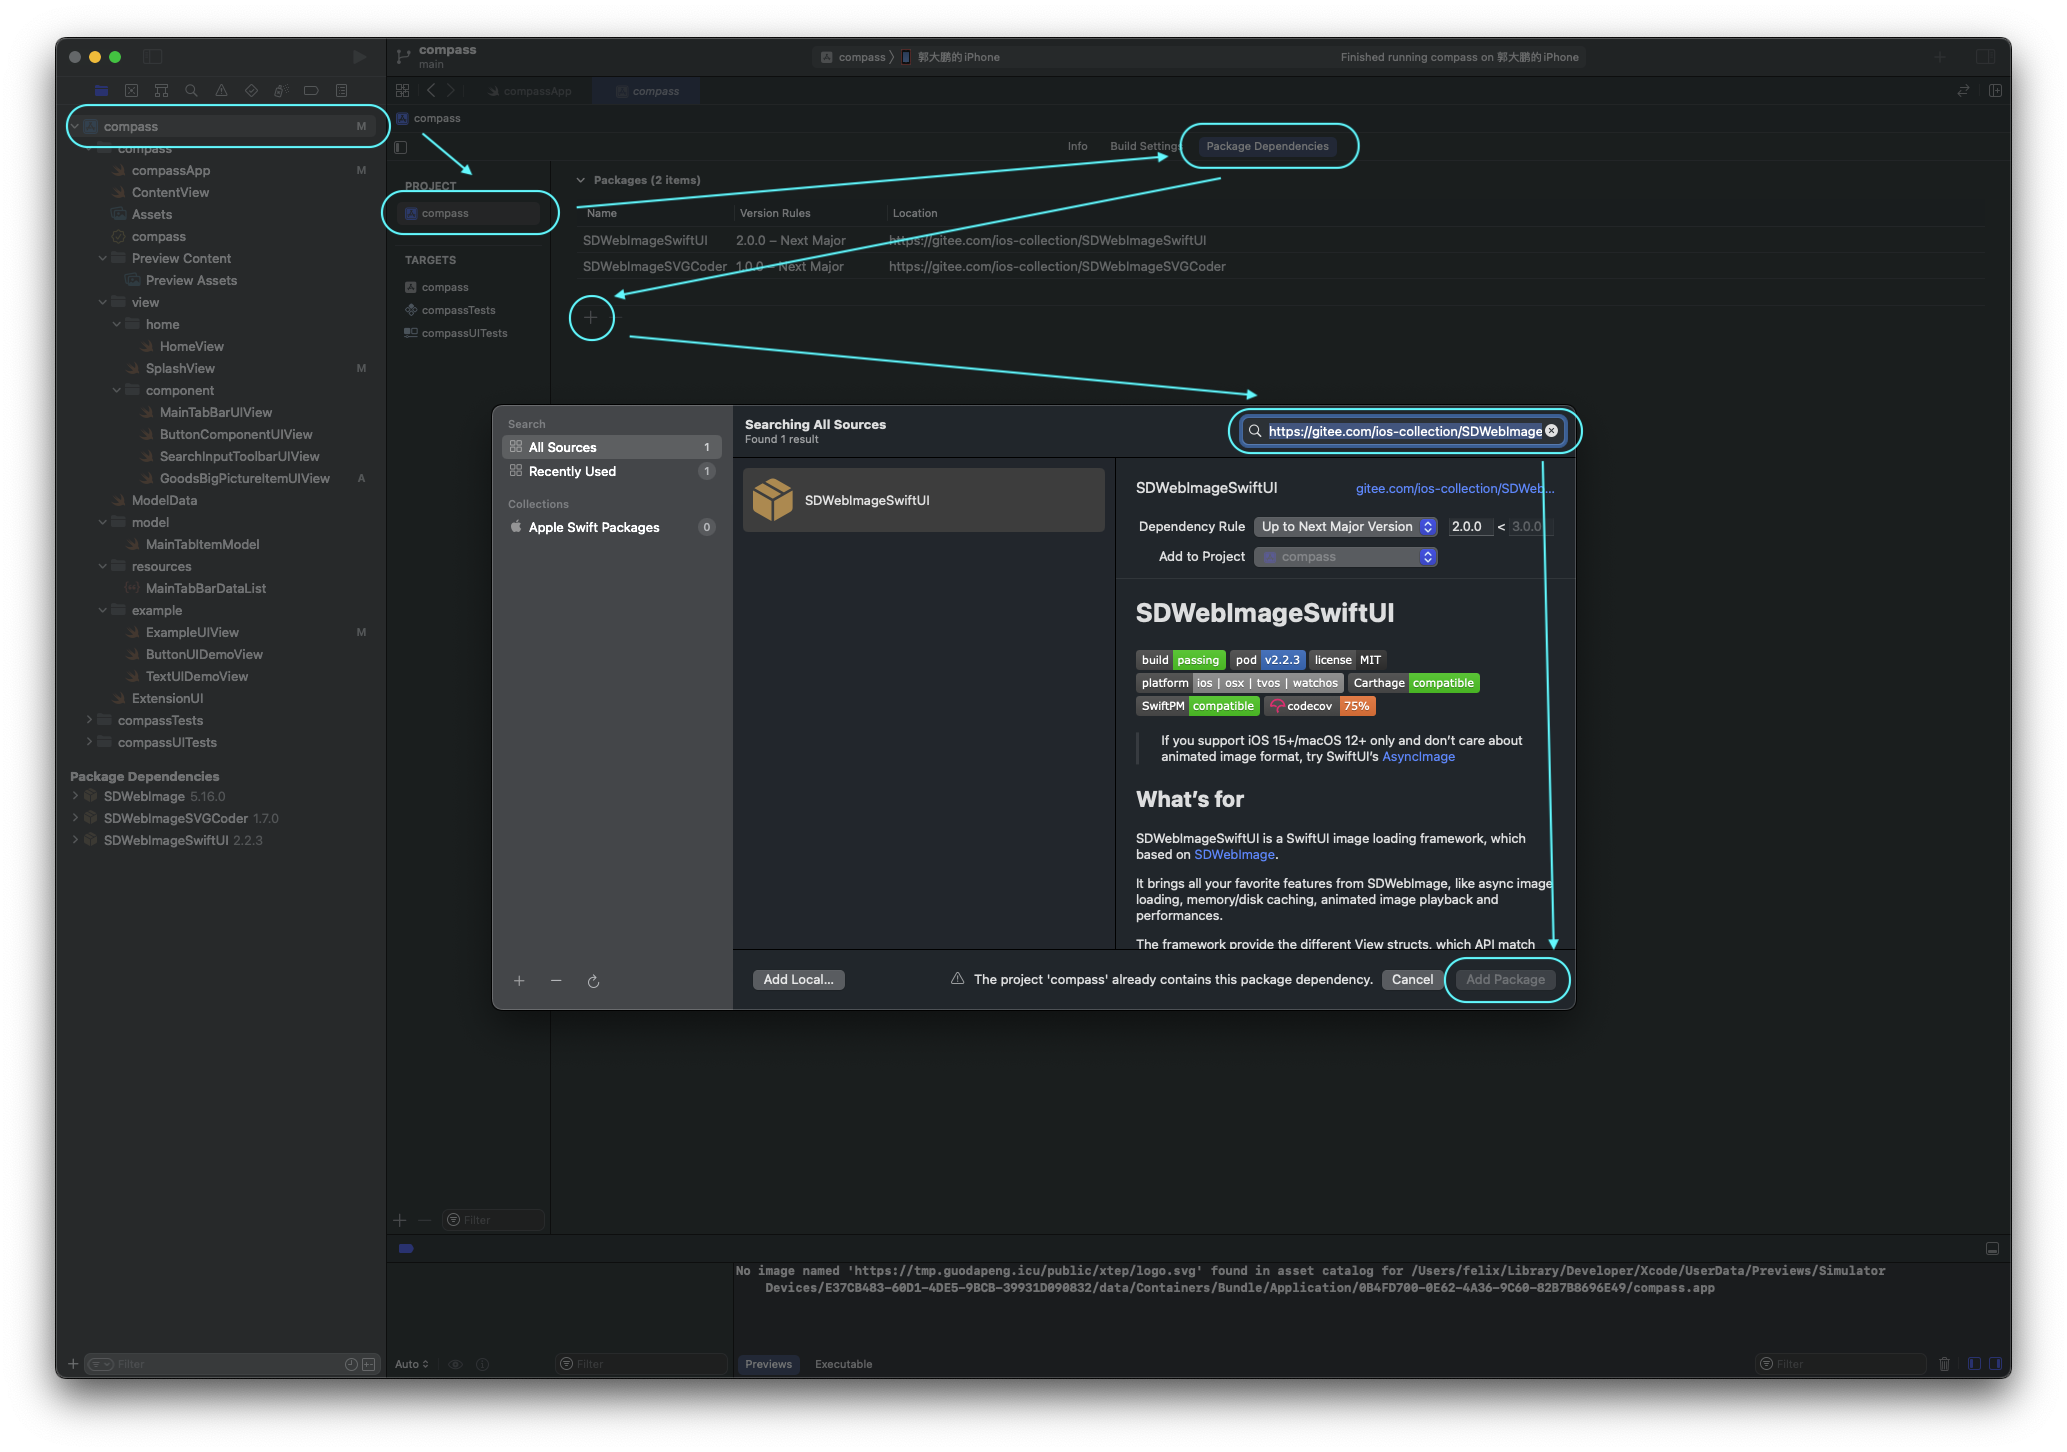2067x1452 pixels.
Task: Open the Source Control navigator icon
Action: 131,91
